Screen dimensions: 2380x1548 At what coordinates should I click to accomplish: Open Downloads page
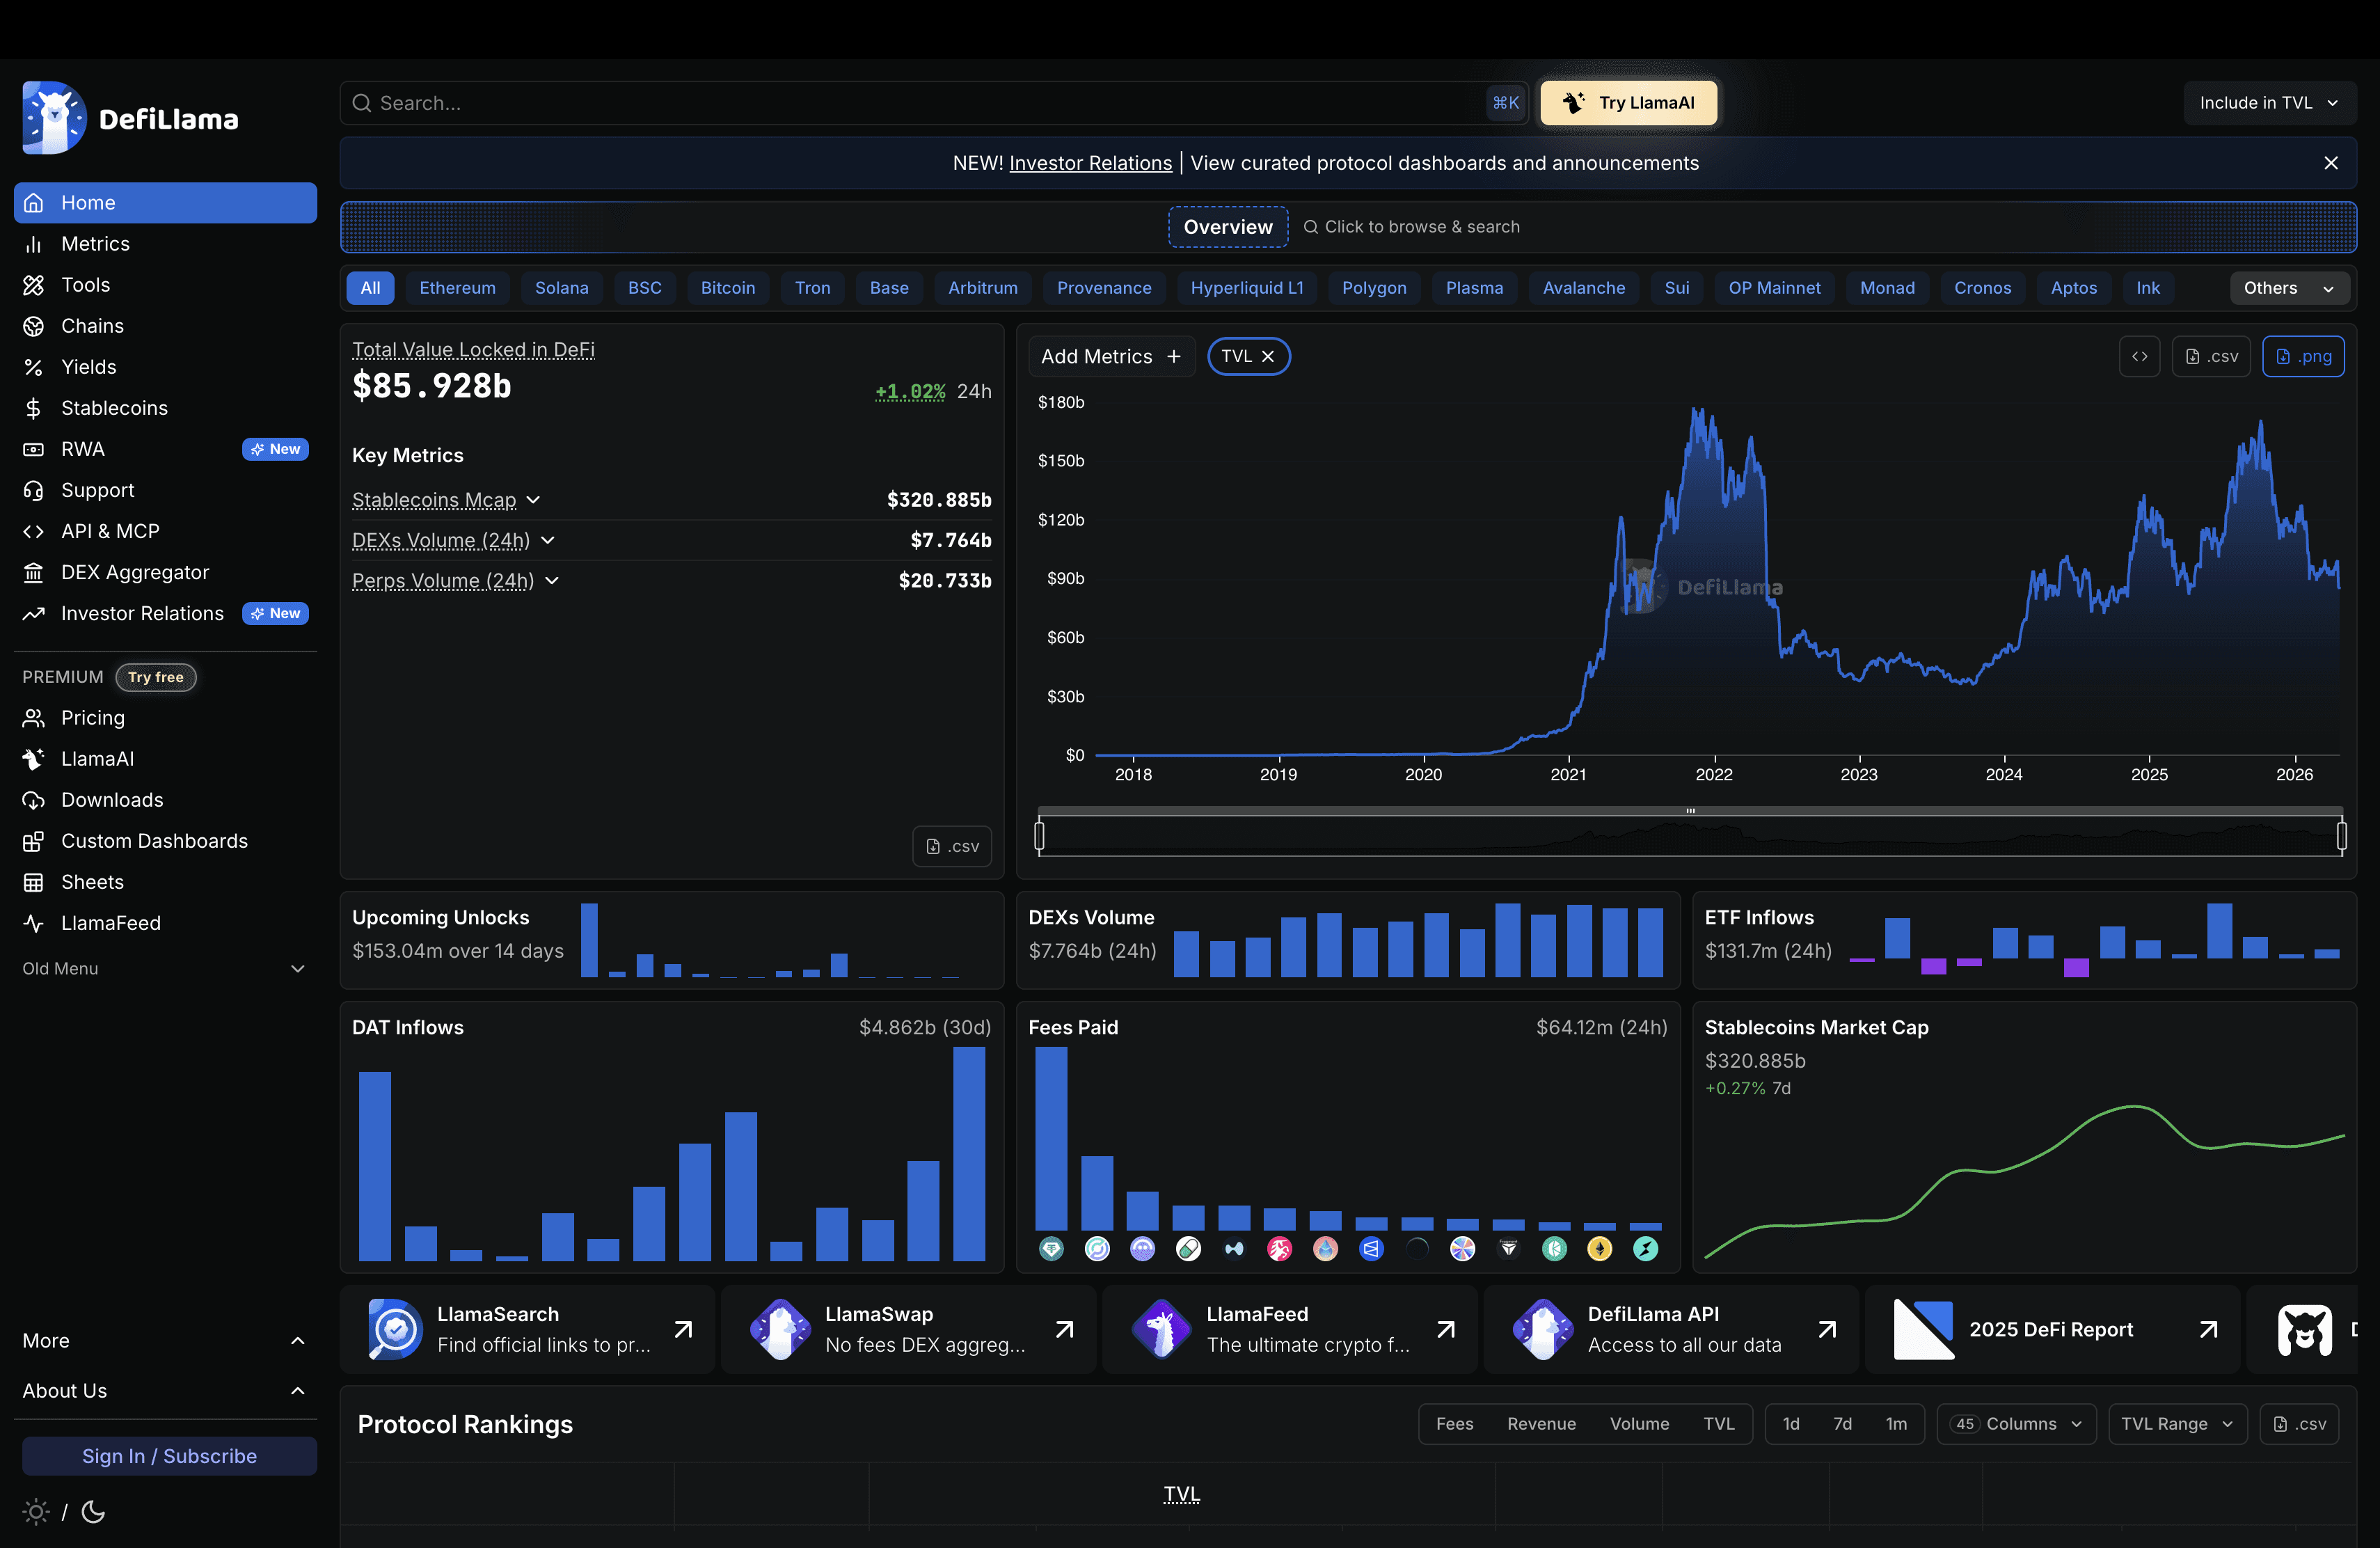[x=165, y=800]
